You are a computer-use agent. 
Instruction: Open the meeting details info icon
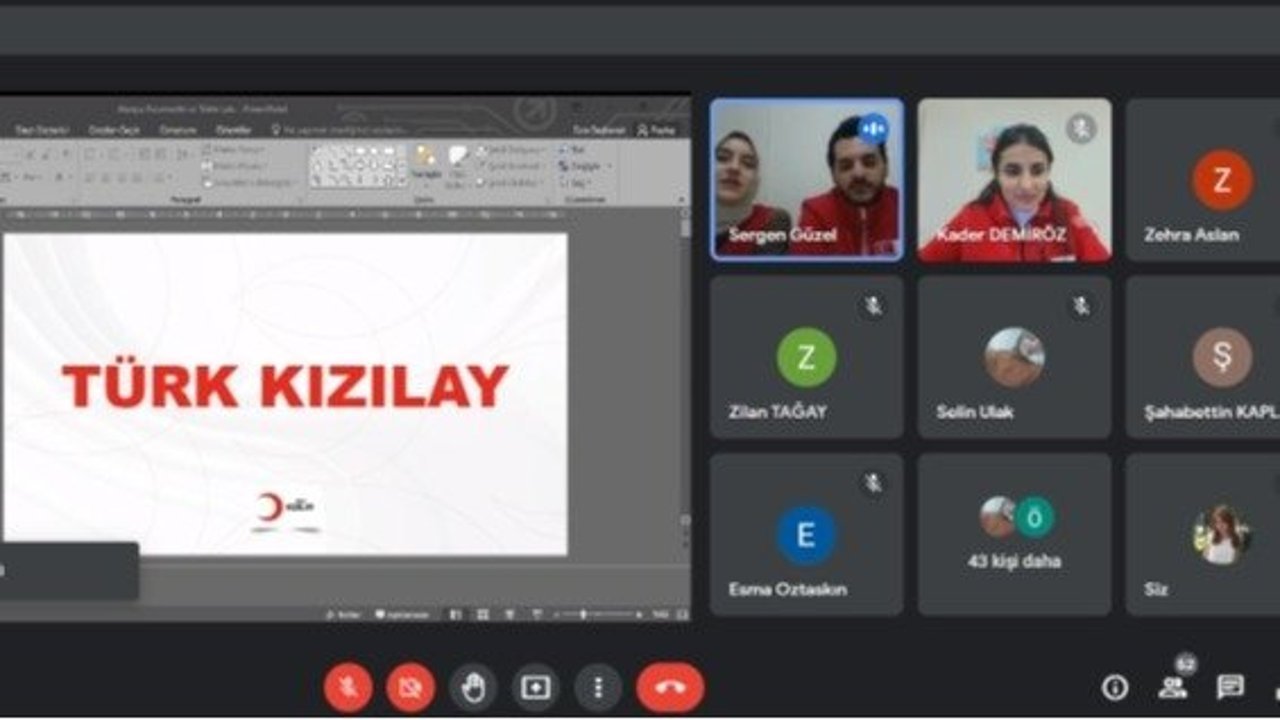tap(1114, 687)
